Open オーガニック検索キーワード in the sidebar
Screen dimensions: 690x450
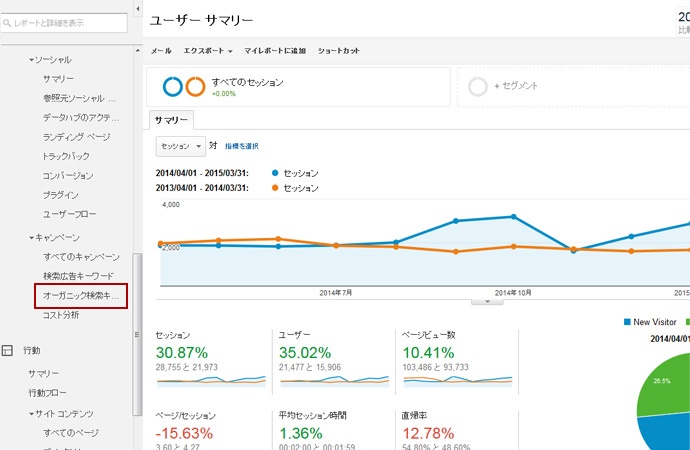[80, 296]
